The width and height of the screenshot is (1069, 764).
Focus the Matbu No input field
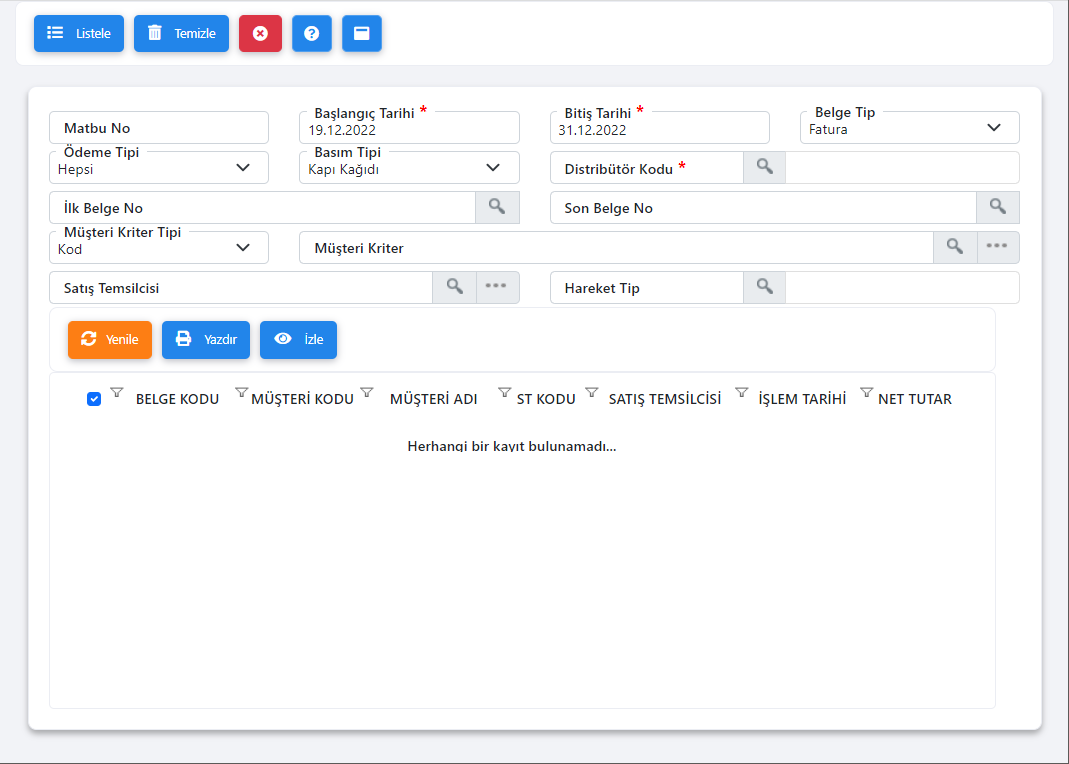click(x=159, y=128)
